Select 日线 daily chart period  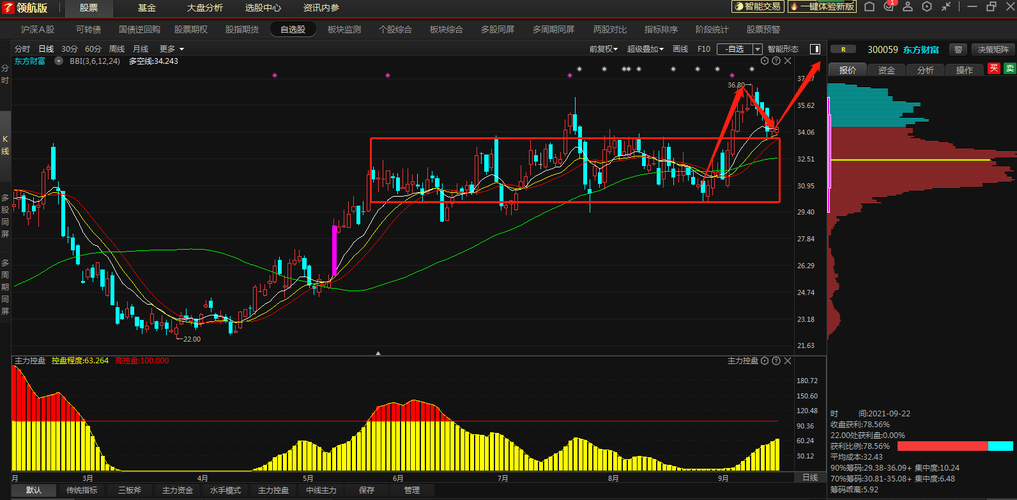(x=46, y=49)
